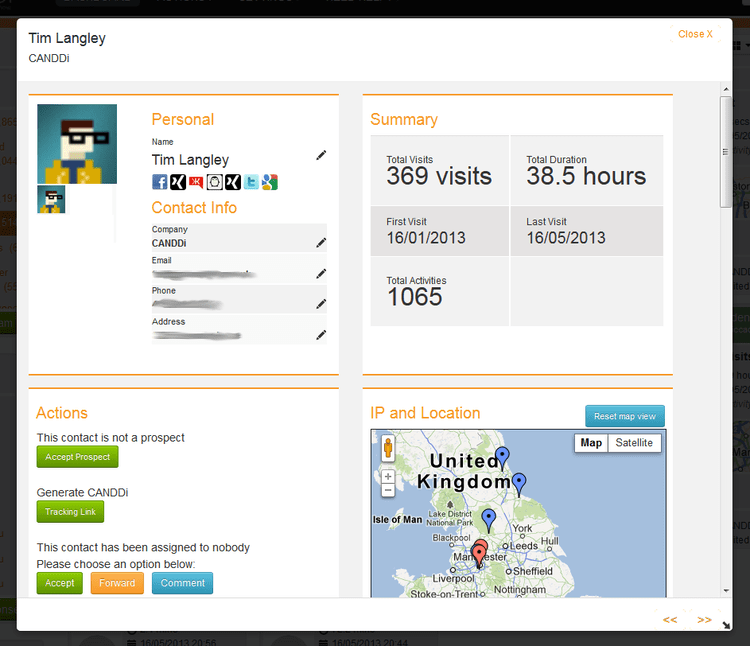Reset map view
750x646 pixels.
[625, 416]
